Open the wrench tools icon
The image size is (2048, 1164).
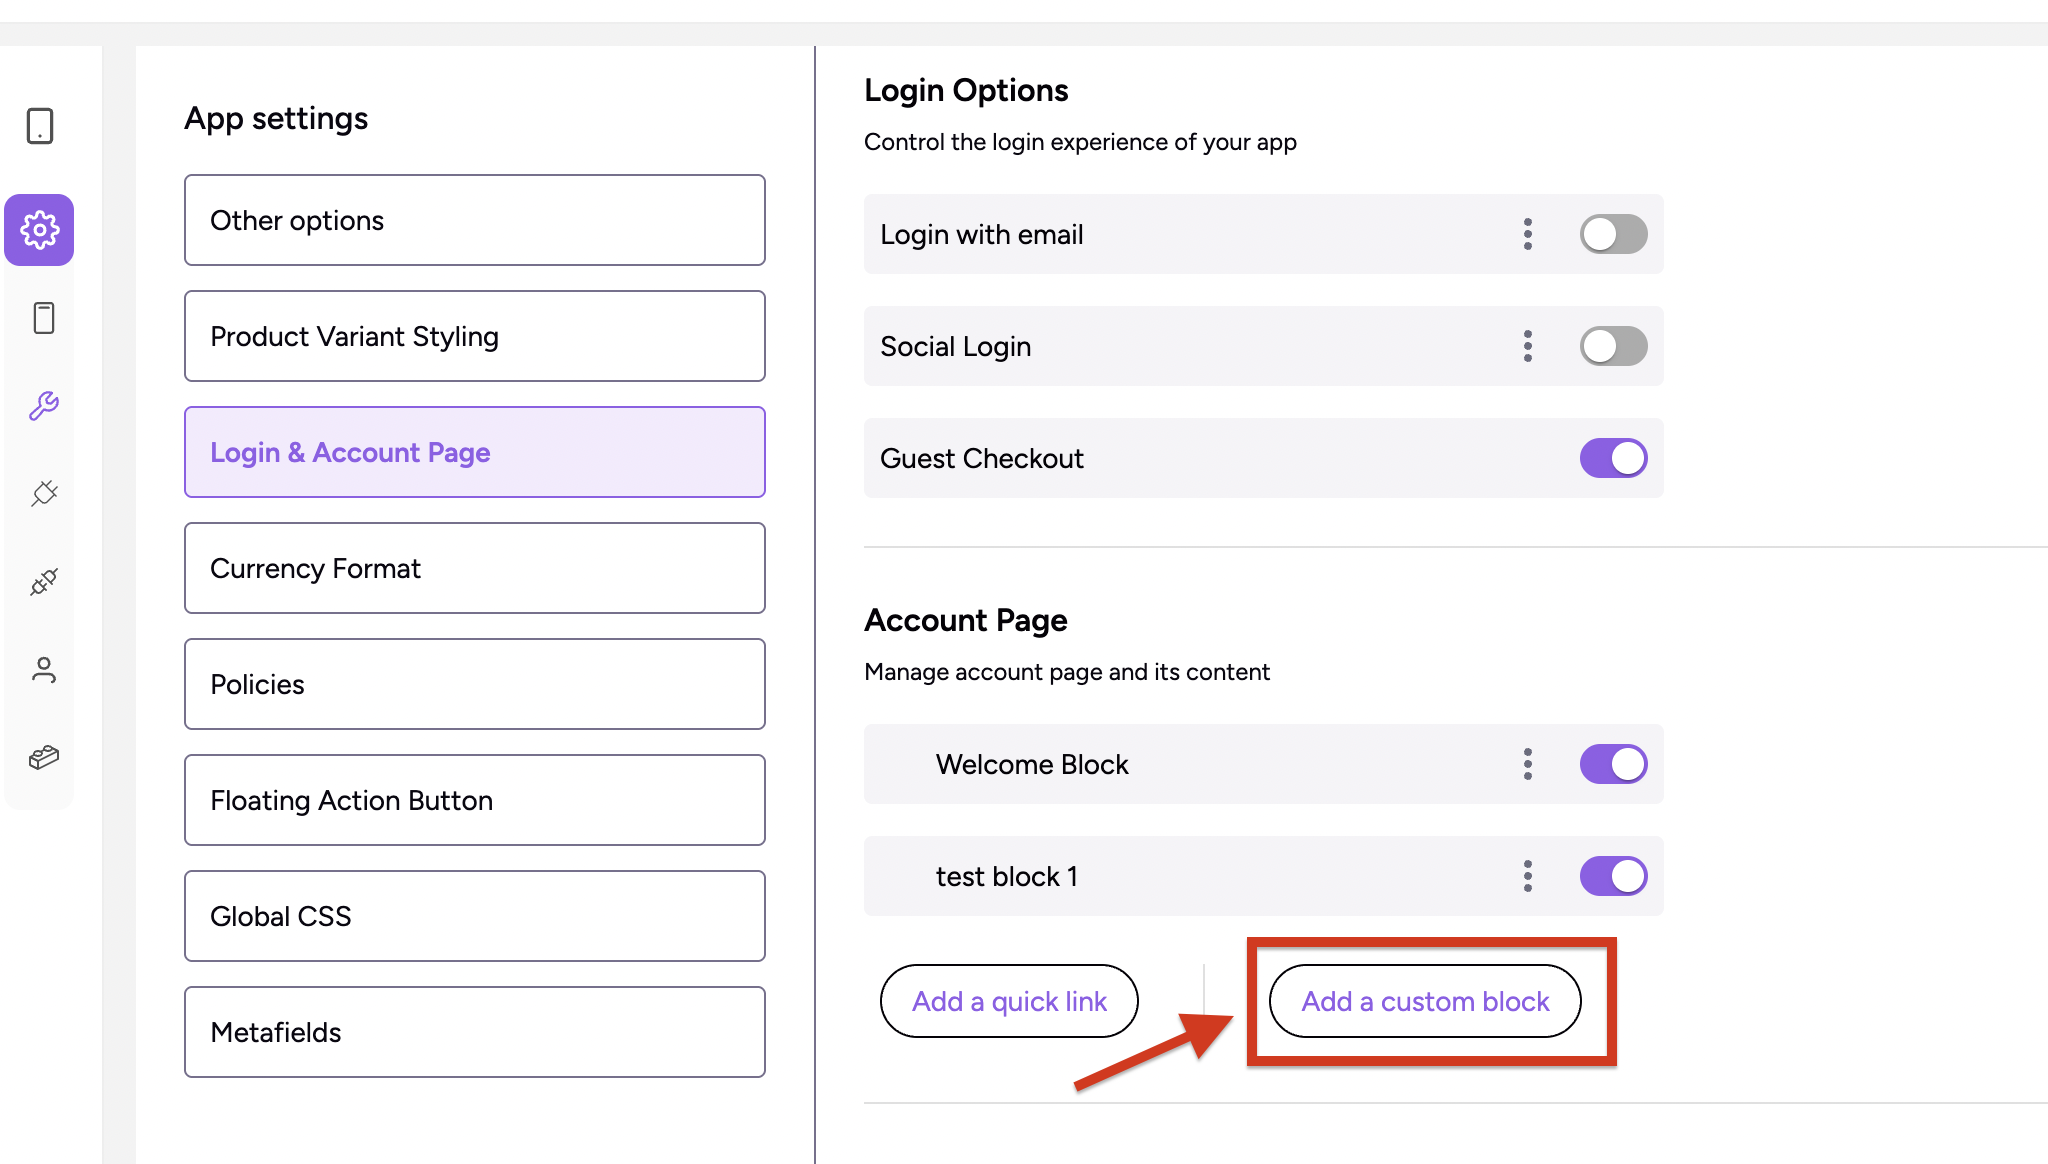pos(44,406)
